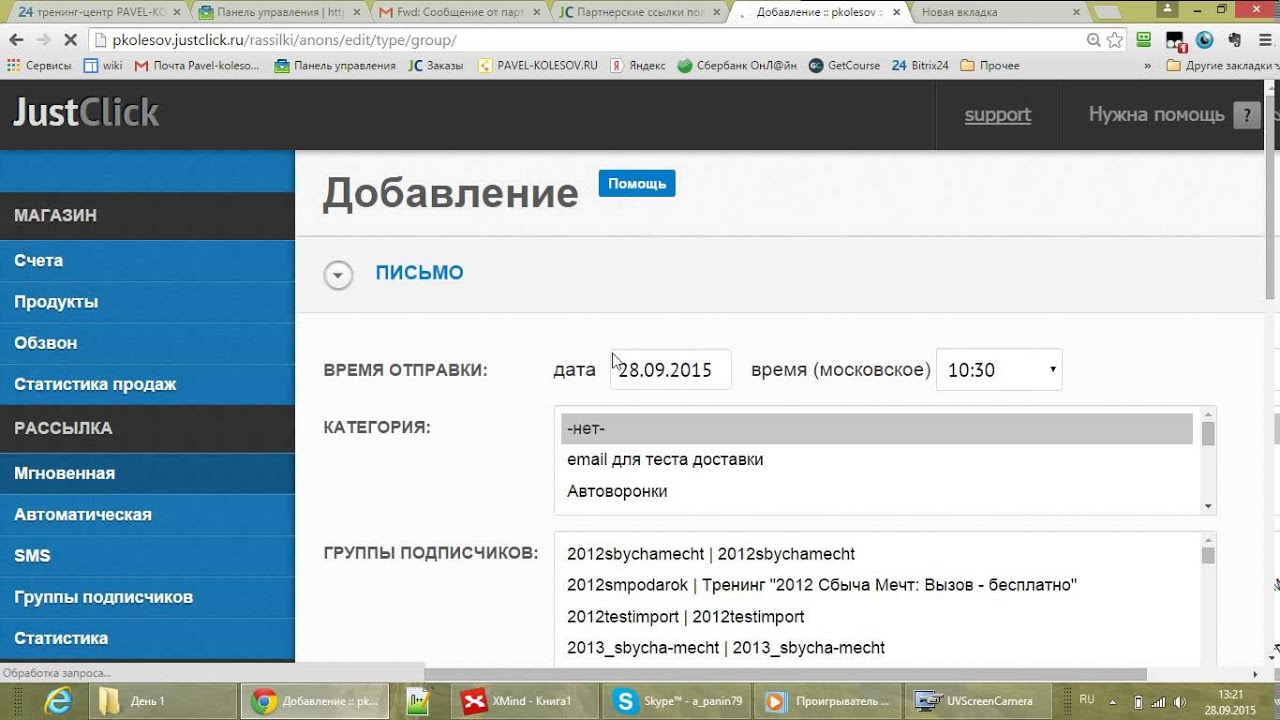This screenshot has height=720, width=1280.
Task: Open the Почта Pavel-koleso bookmark
Action: pos(197,65)
